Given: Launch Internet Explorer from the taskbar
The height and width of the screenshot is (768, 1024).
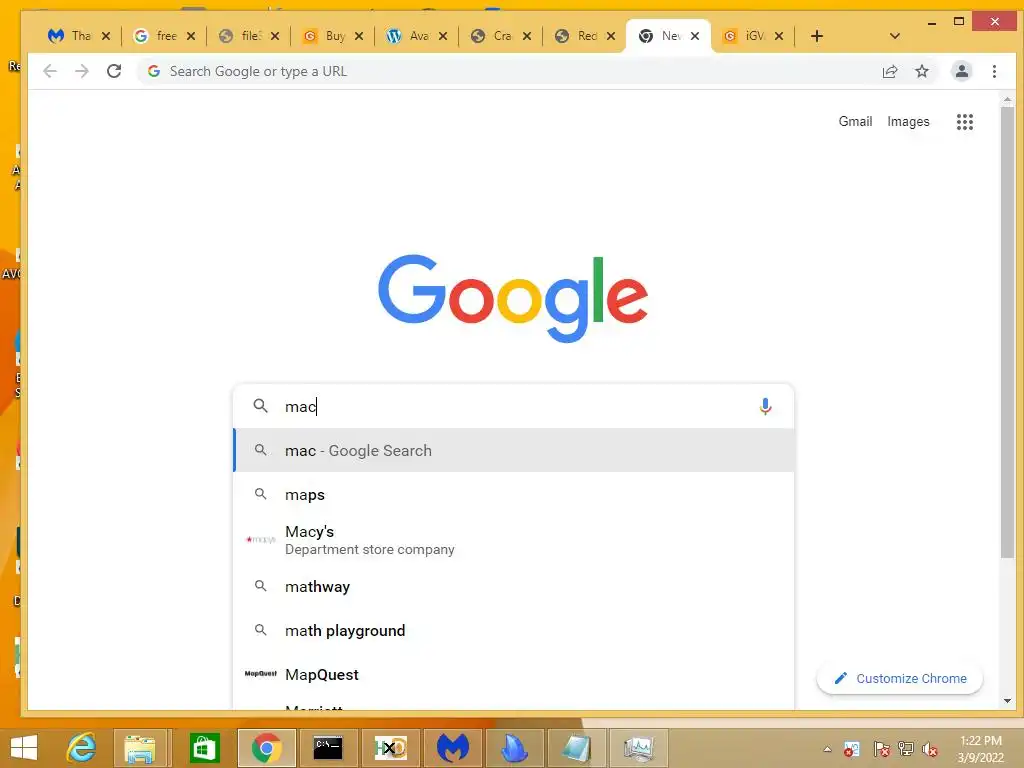Looking at the screenshot, I should pos(82,748).
